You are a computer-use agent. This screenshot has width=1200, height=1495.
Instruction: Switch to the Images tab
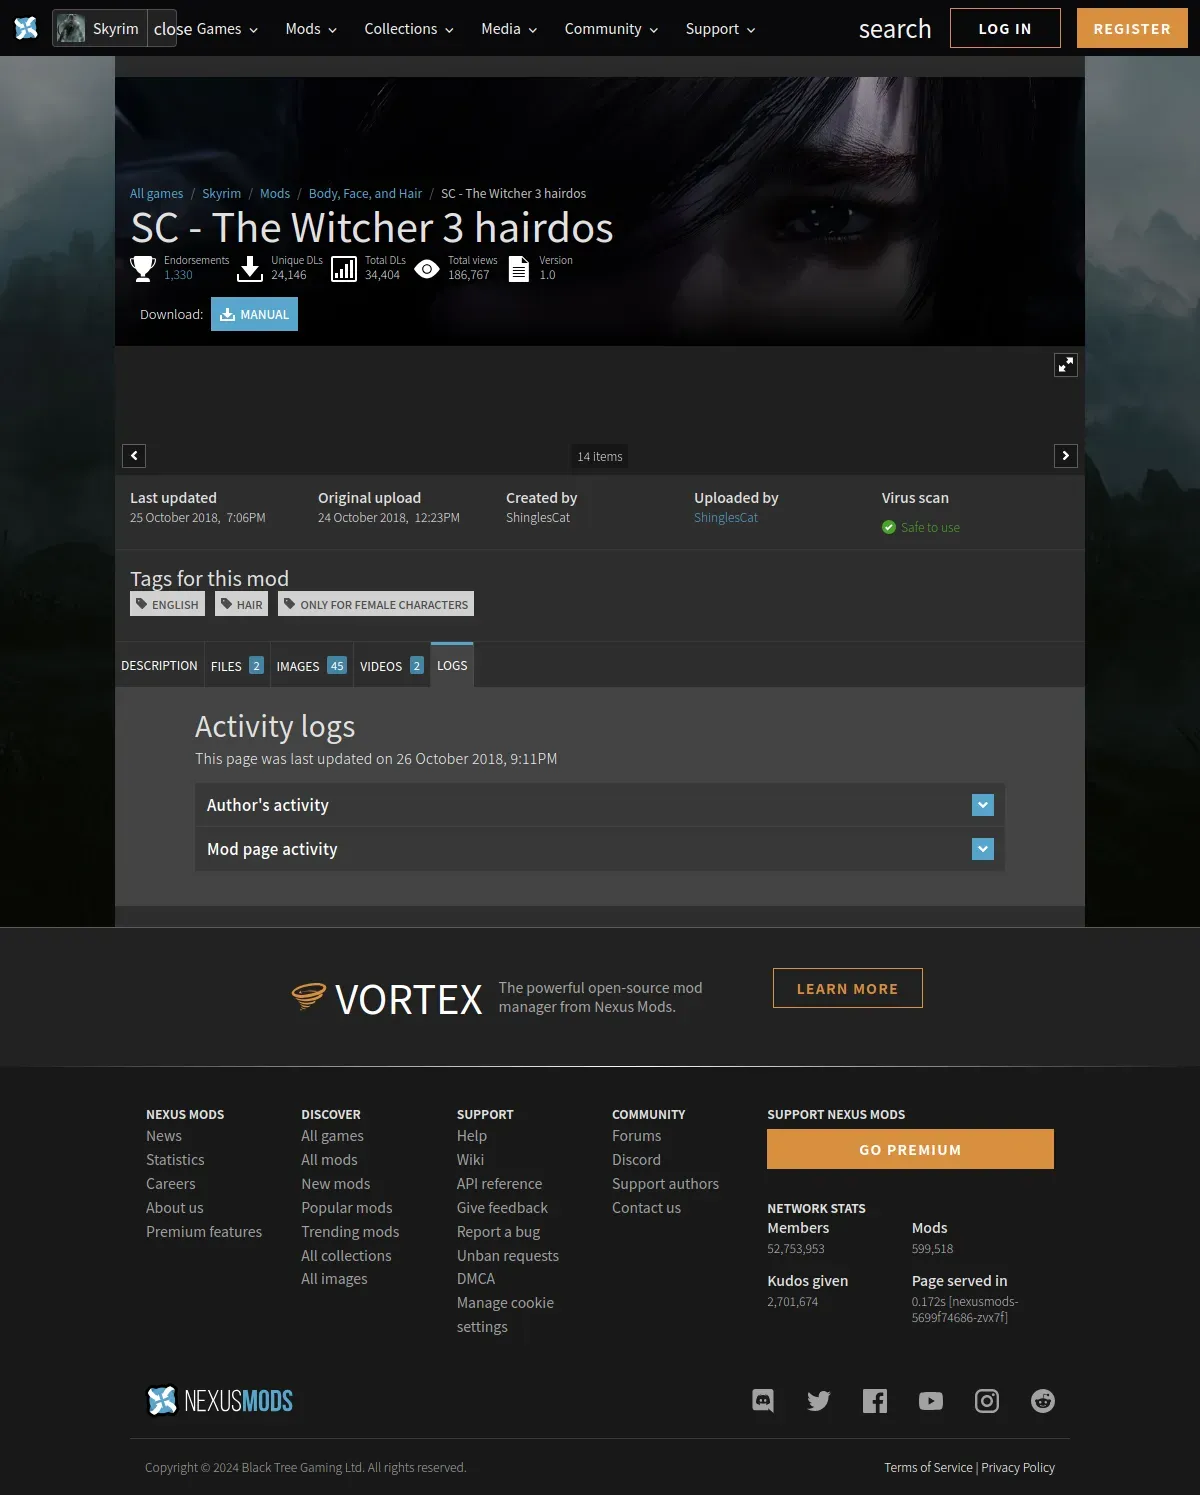(x=311, y=666)
